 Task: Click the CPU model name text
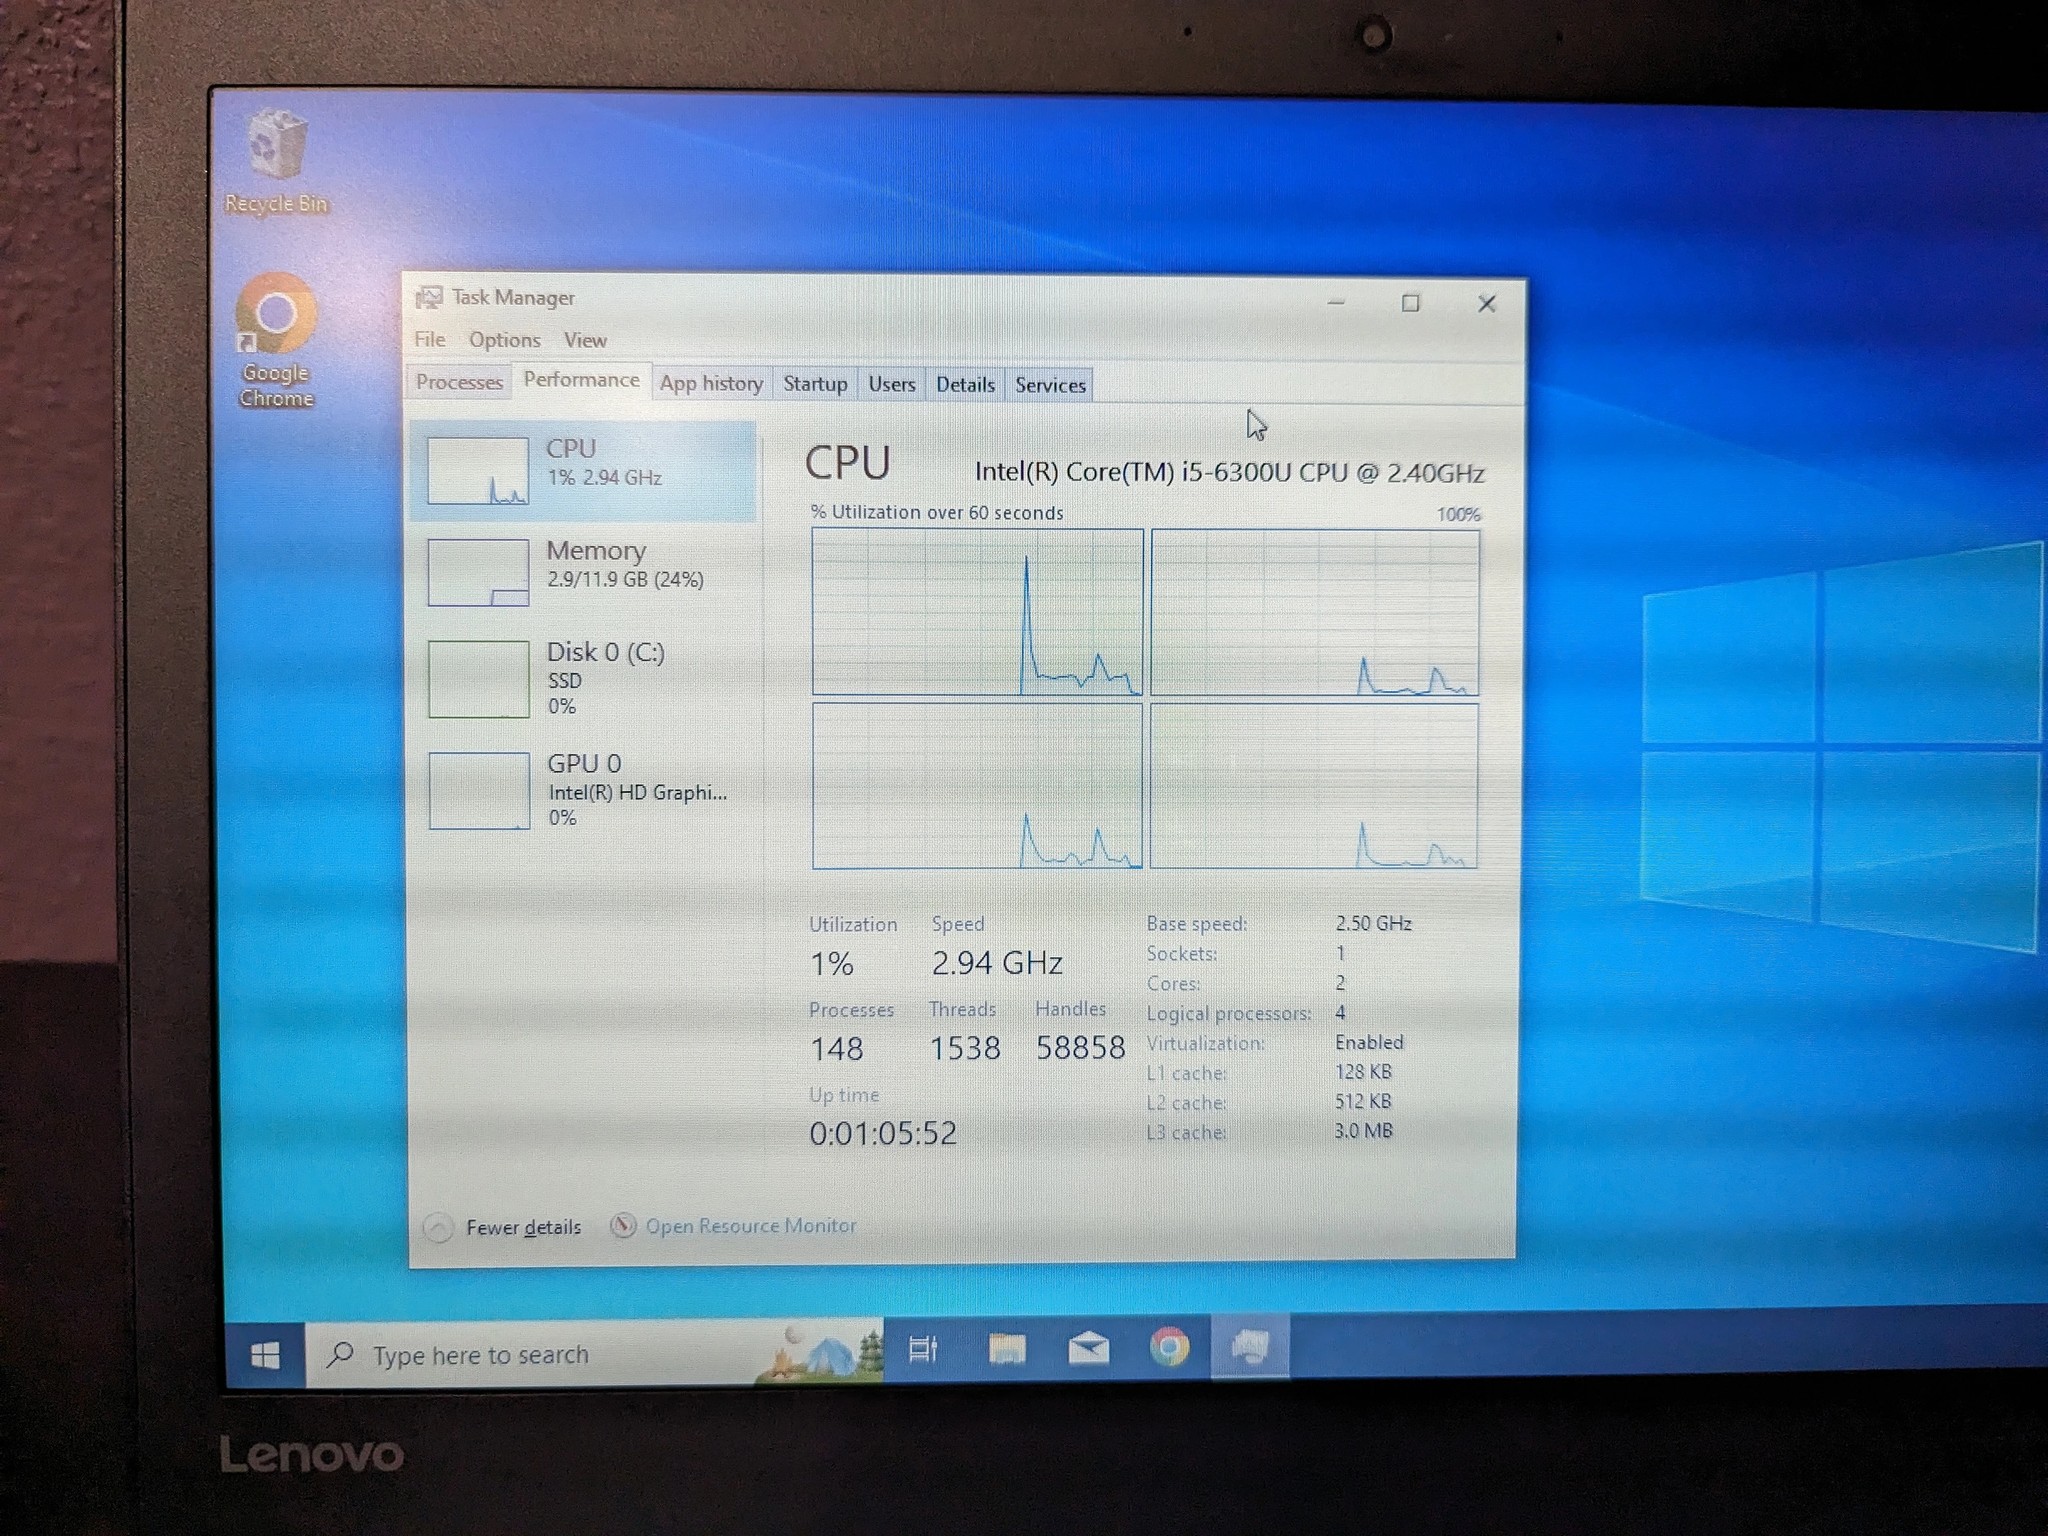[x=1230, y=472]
